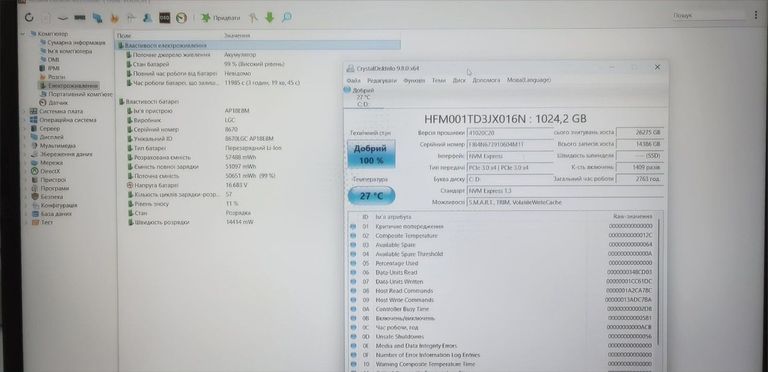Click the flame stability test toolbar icon

click(115, 18)
